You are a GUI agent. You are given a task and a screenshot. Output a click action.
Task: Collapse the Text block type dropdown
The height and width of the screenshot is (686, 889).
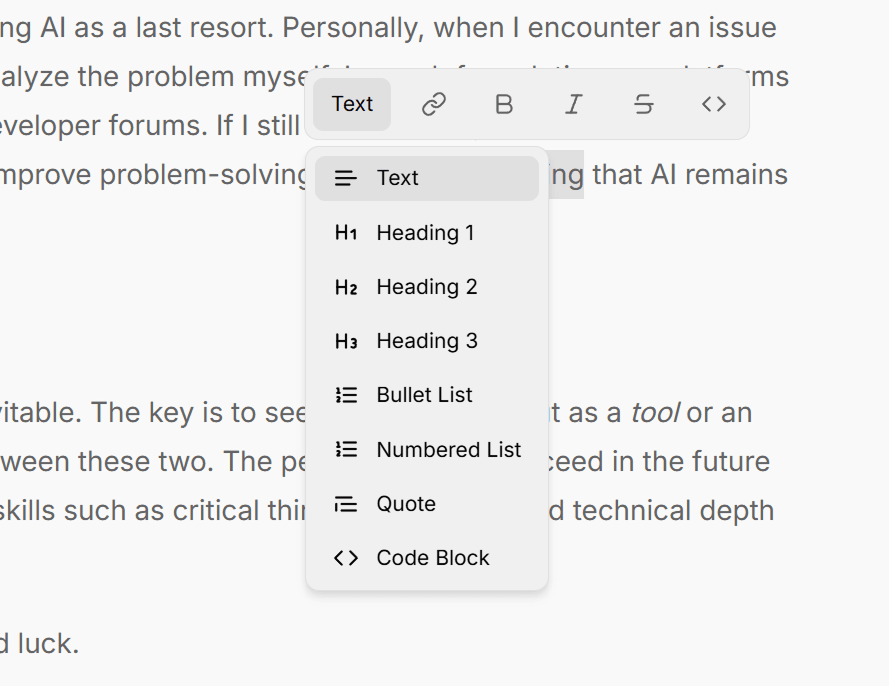(x=352, y=104)
